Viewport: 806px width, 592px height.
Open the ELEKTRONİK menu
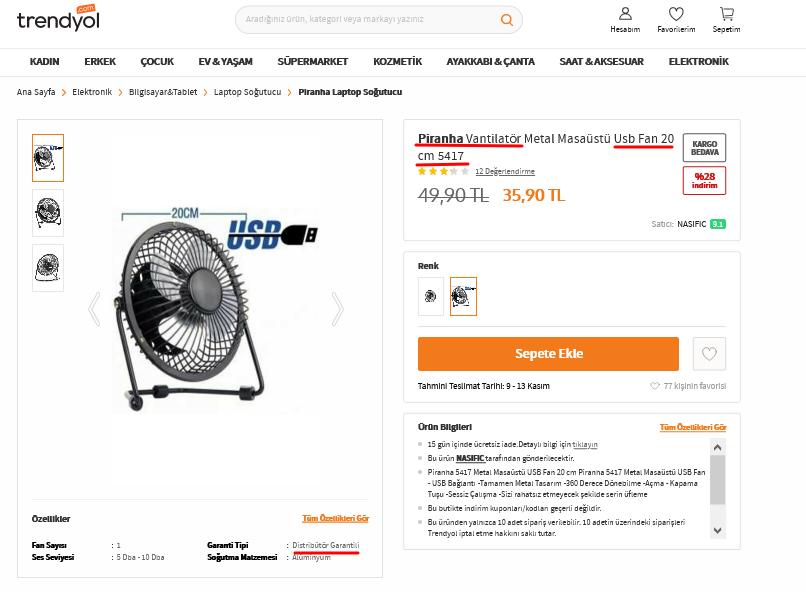[698, 62]
